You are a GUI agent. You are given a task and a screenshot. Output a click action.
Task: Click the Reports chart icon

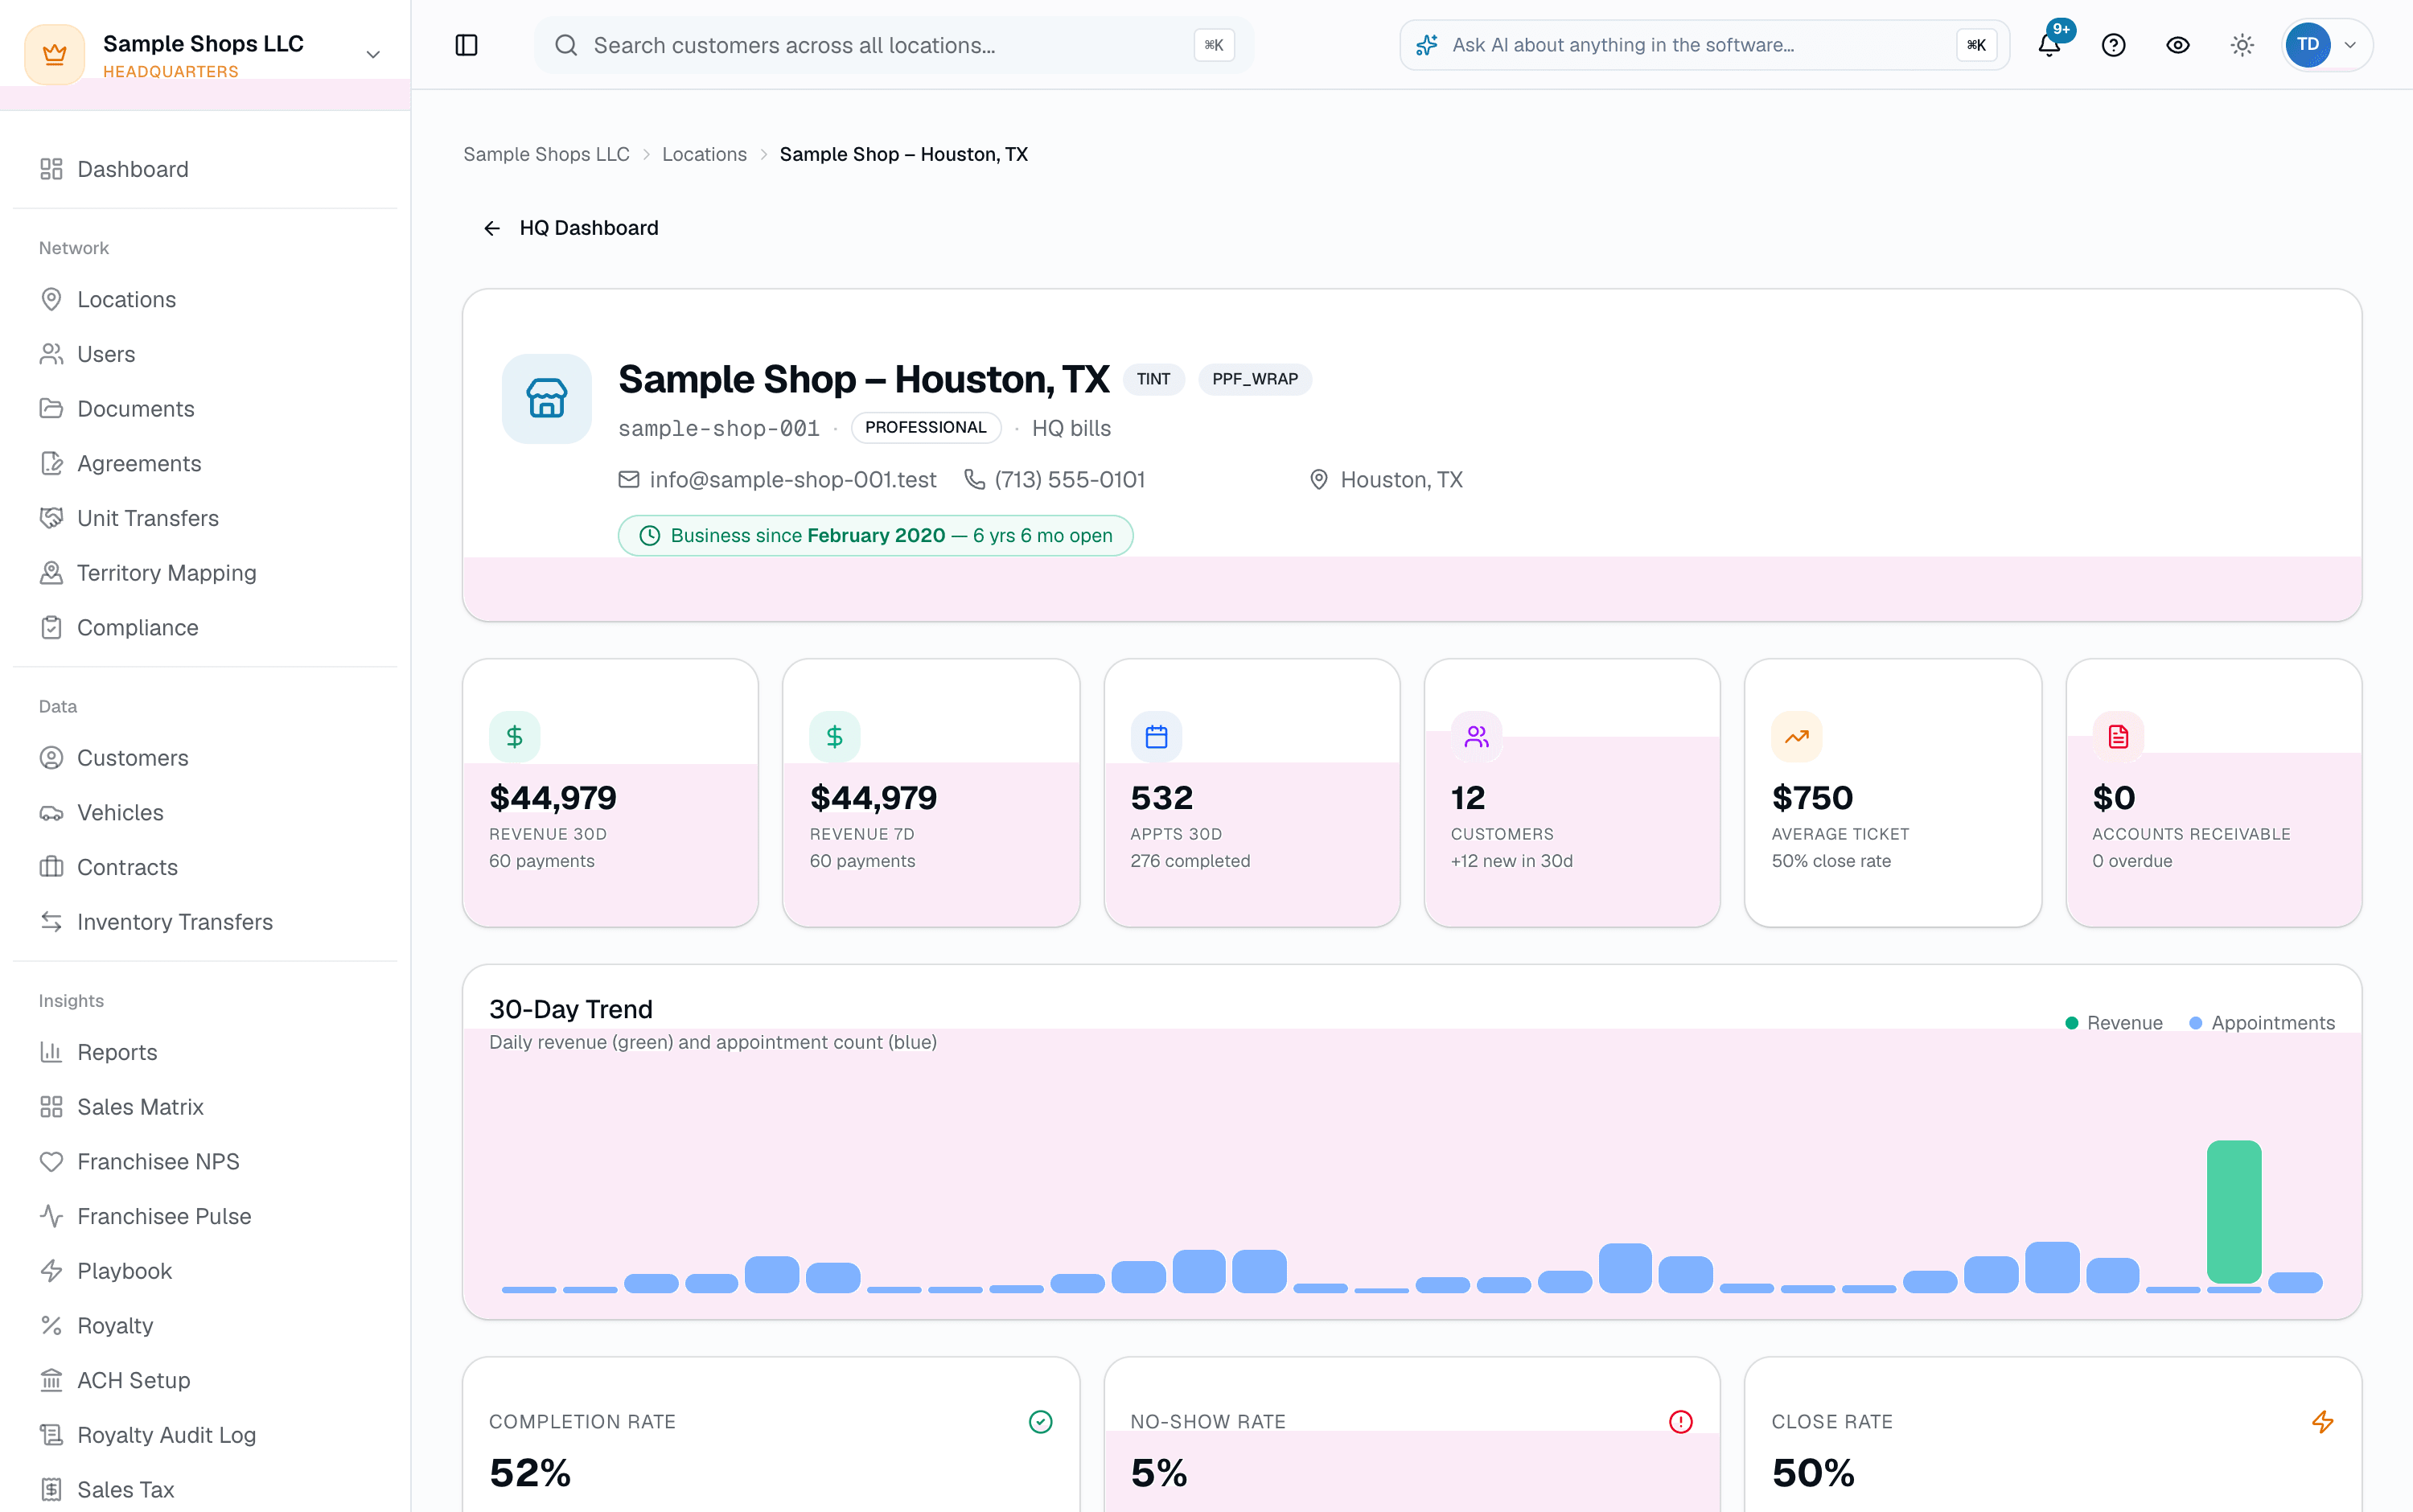tap(51, 1052)
